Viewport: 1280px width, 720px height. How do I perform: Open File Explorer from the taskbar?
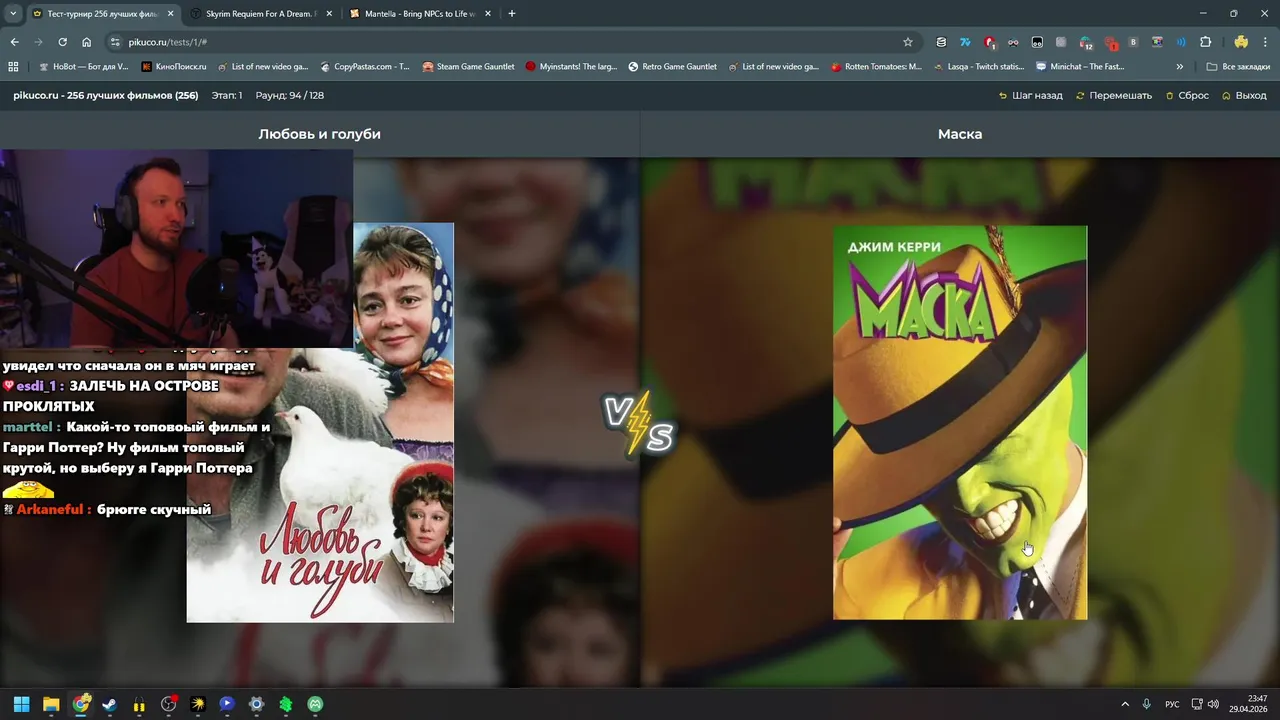click(x=51, y=704)
